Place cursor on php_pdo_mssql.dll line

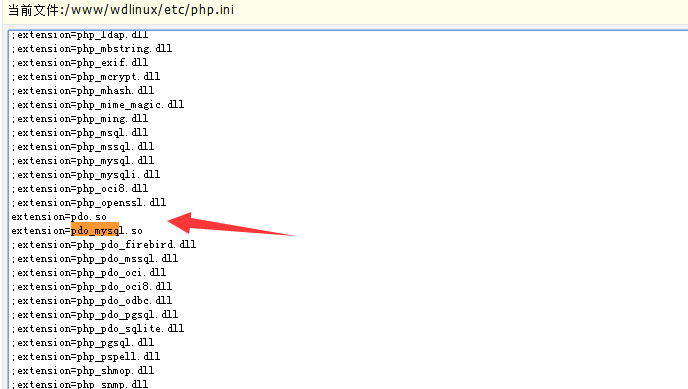95,259
